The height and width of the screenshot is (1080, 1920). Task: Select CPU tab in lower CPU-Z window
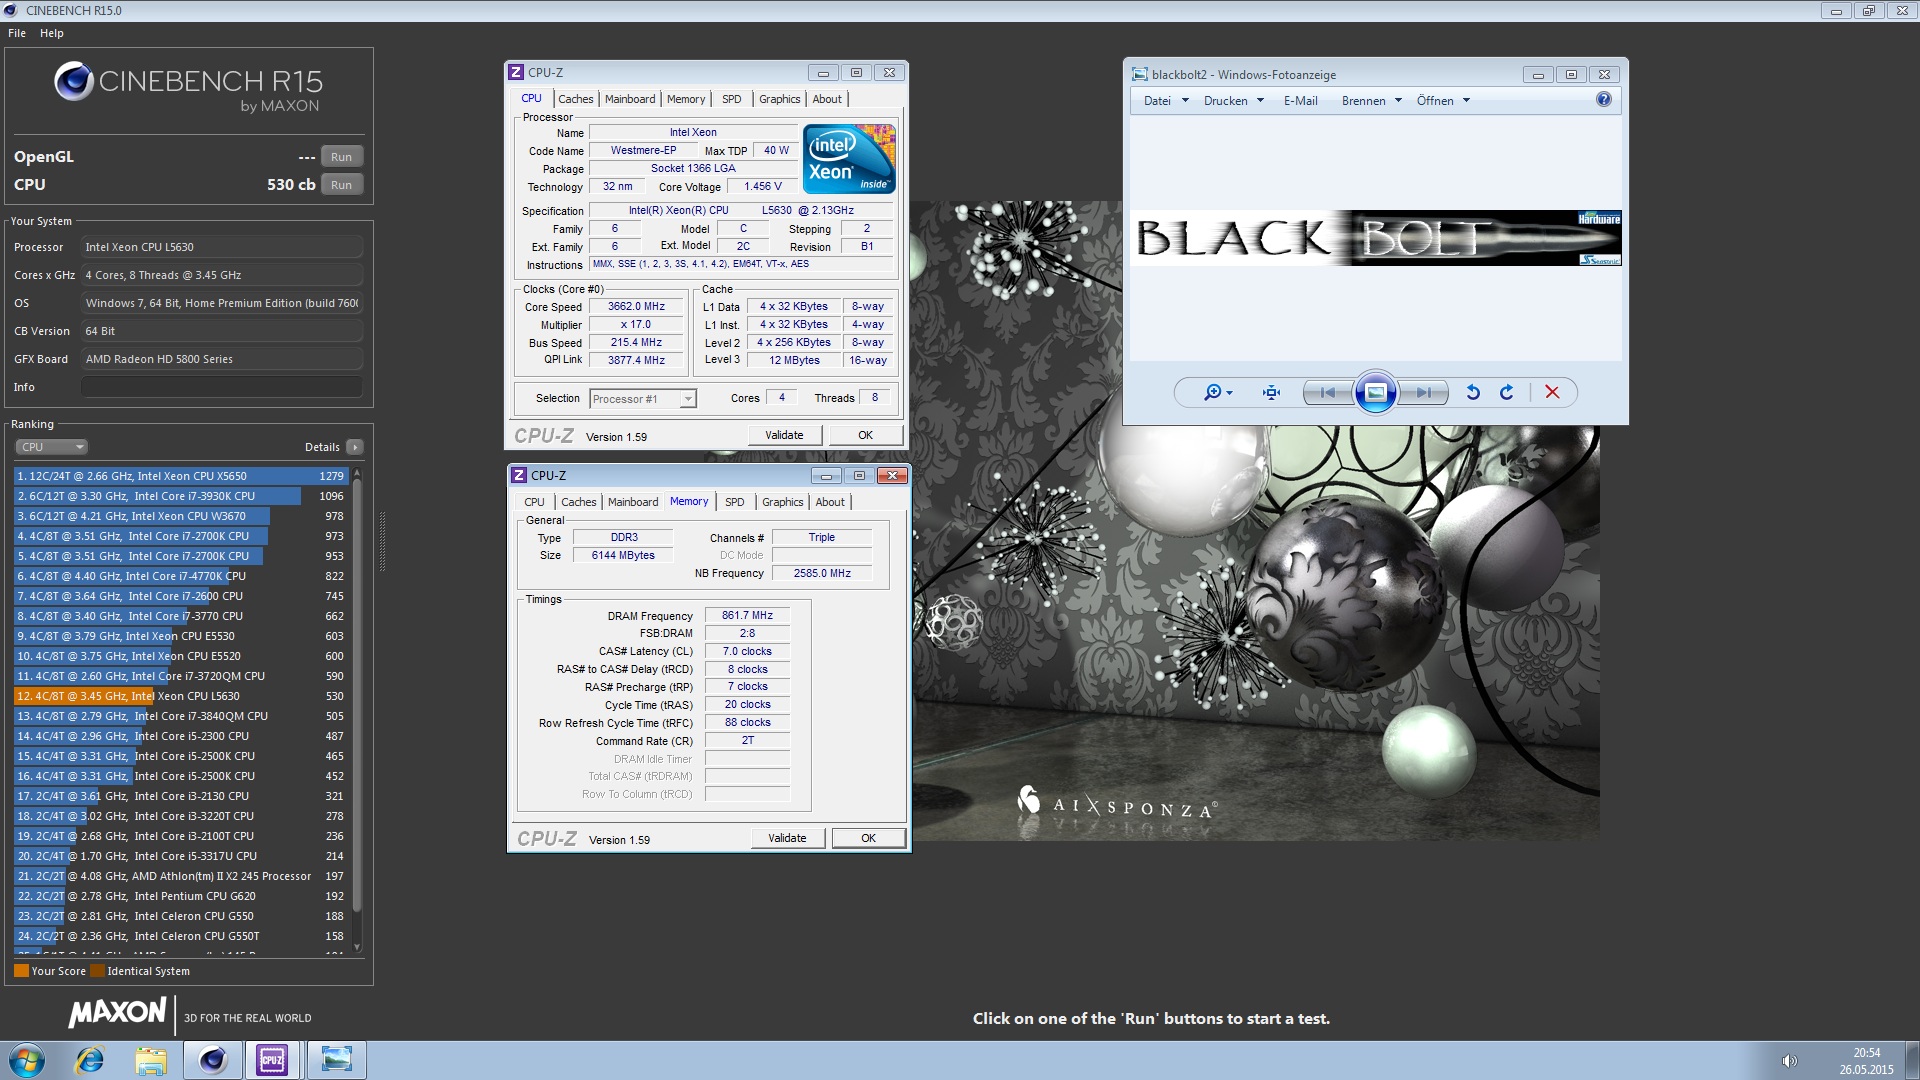pyautogui.click(x=535, y=502)
